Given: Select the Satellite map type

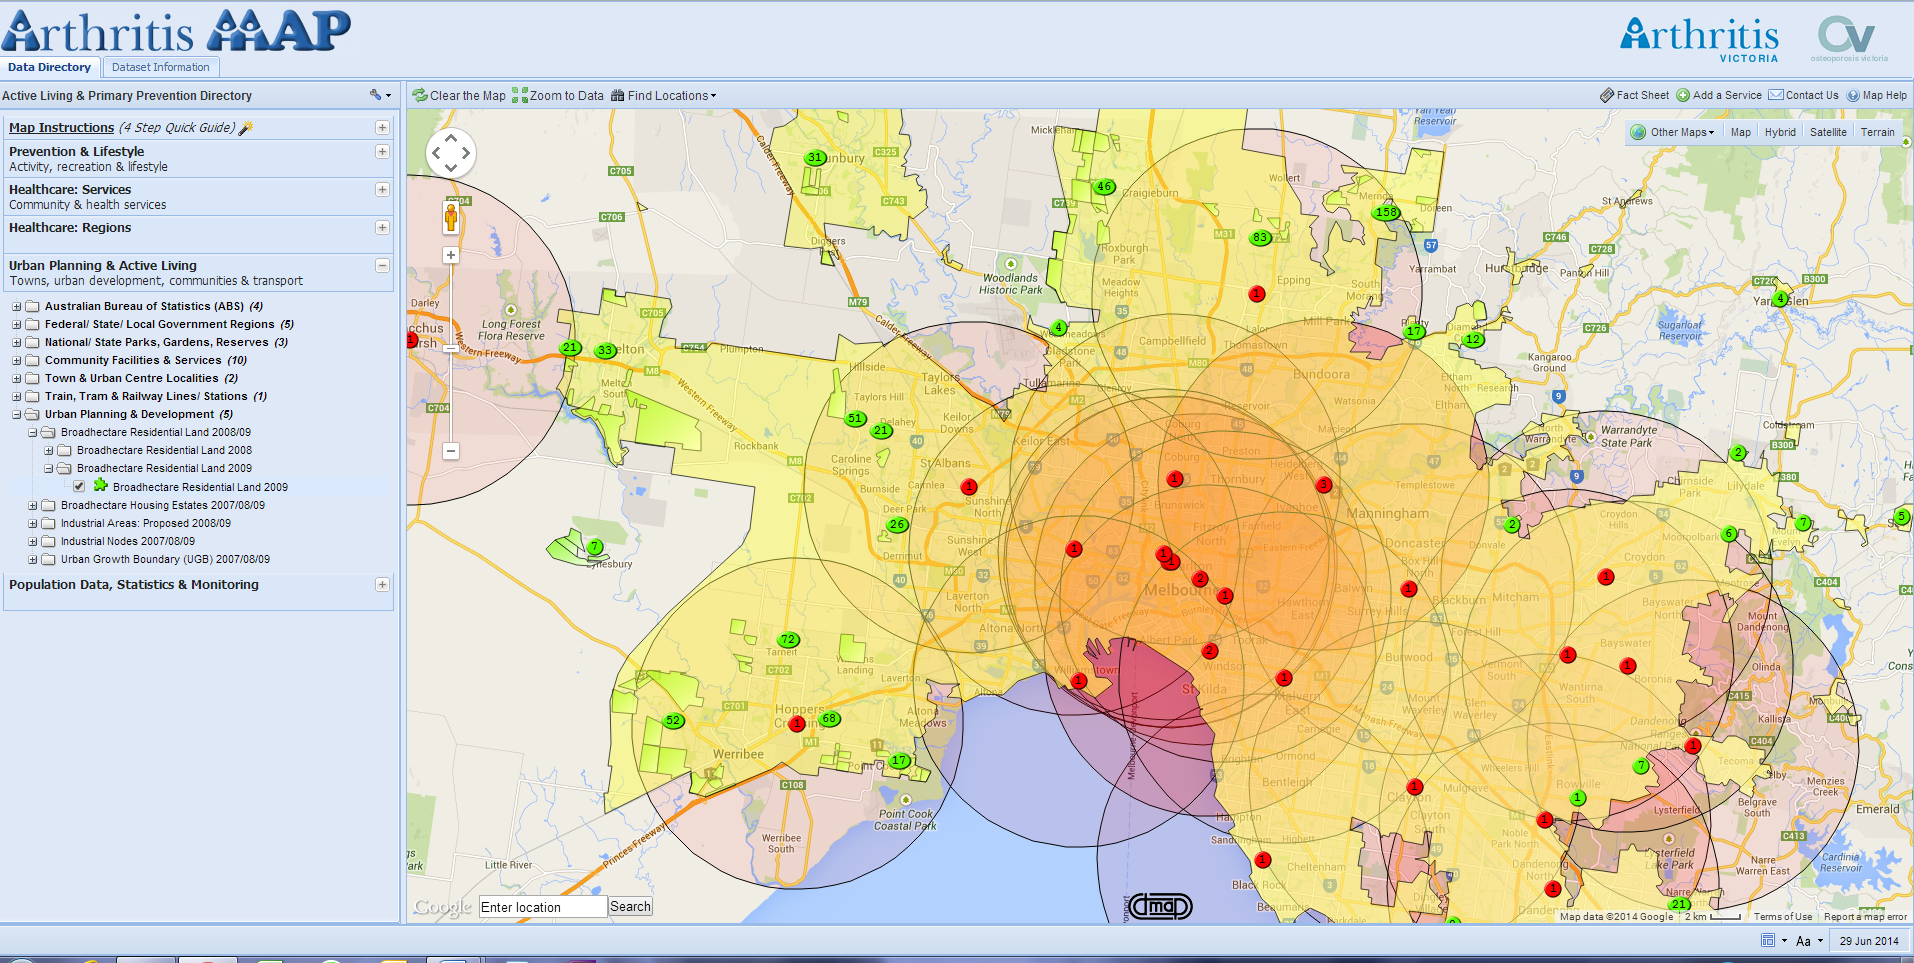Looking at the screenshot, I should (x=1828, y=132).
